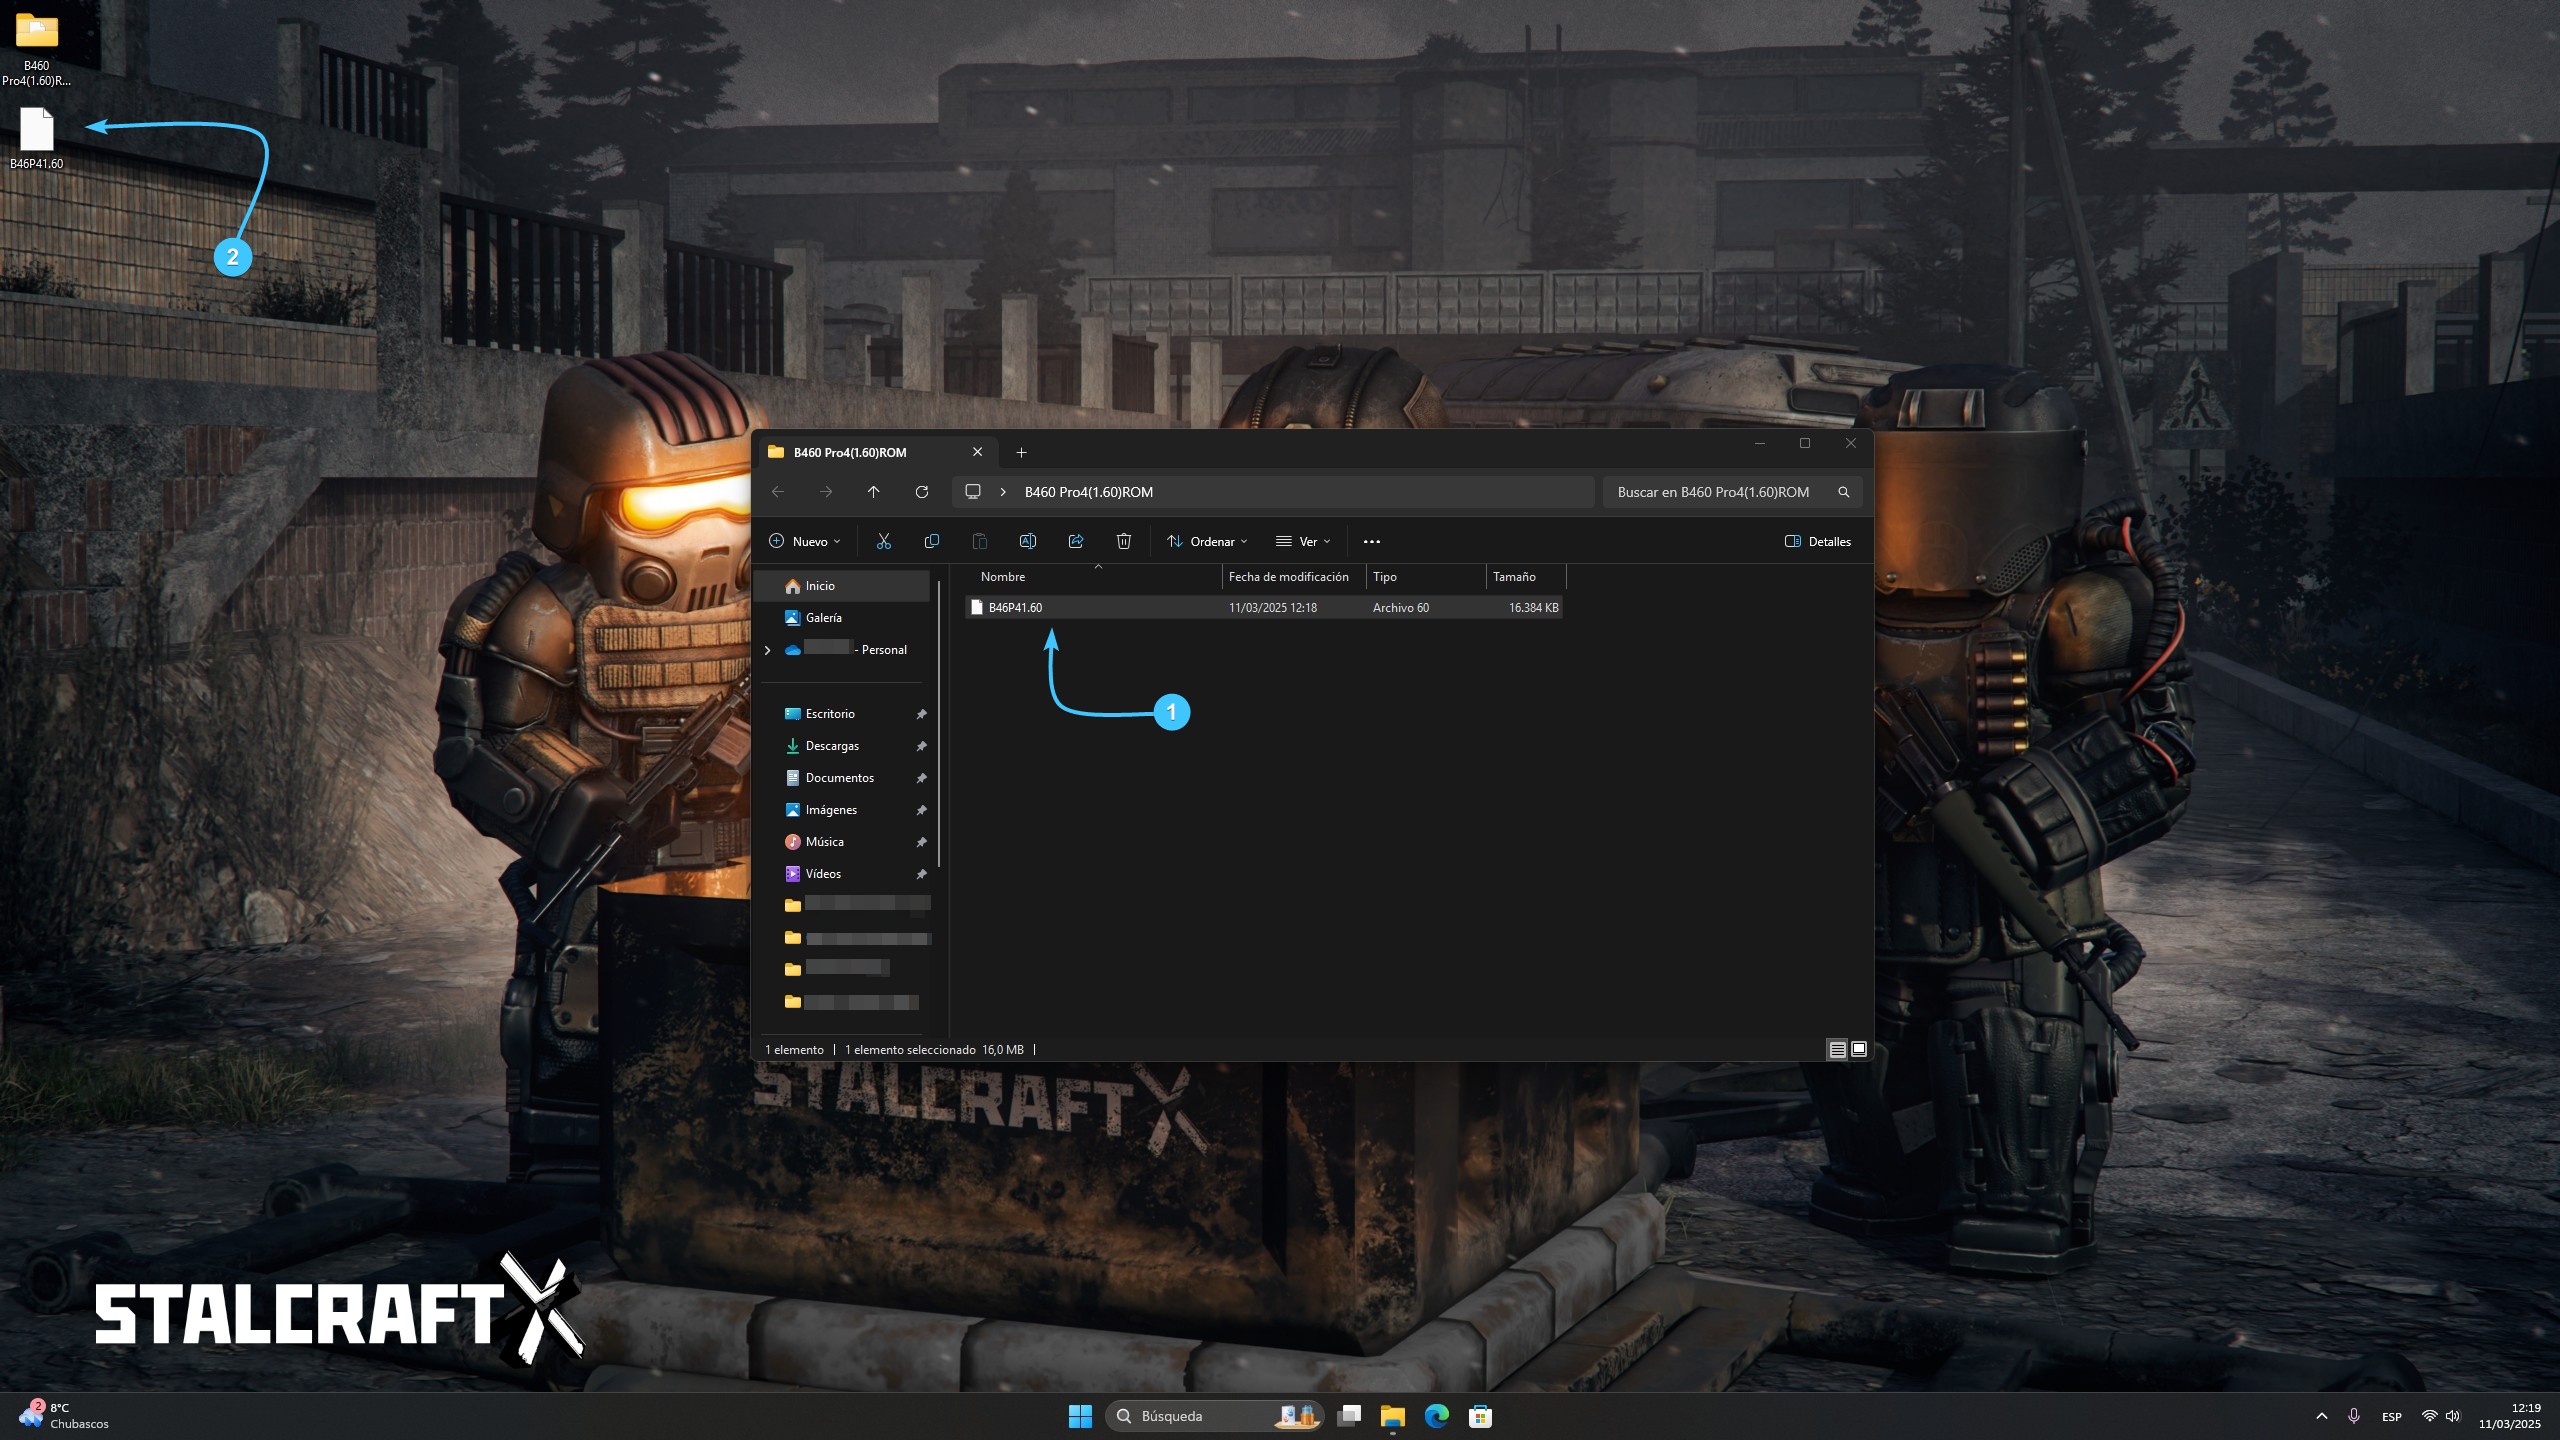Open the Nuevo dropdown button
This screenshot has width=2560, height=1440.
click(x=805, y=541)
